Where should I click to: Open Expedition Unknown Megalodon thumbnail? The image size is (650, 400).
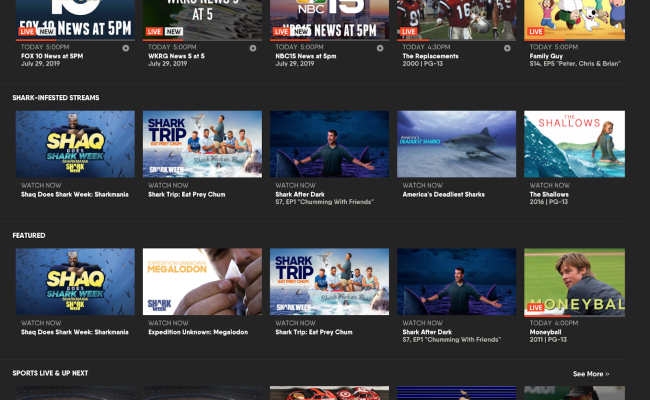pyautogui.click(x=202, y=281)
